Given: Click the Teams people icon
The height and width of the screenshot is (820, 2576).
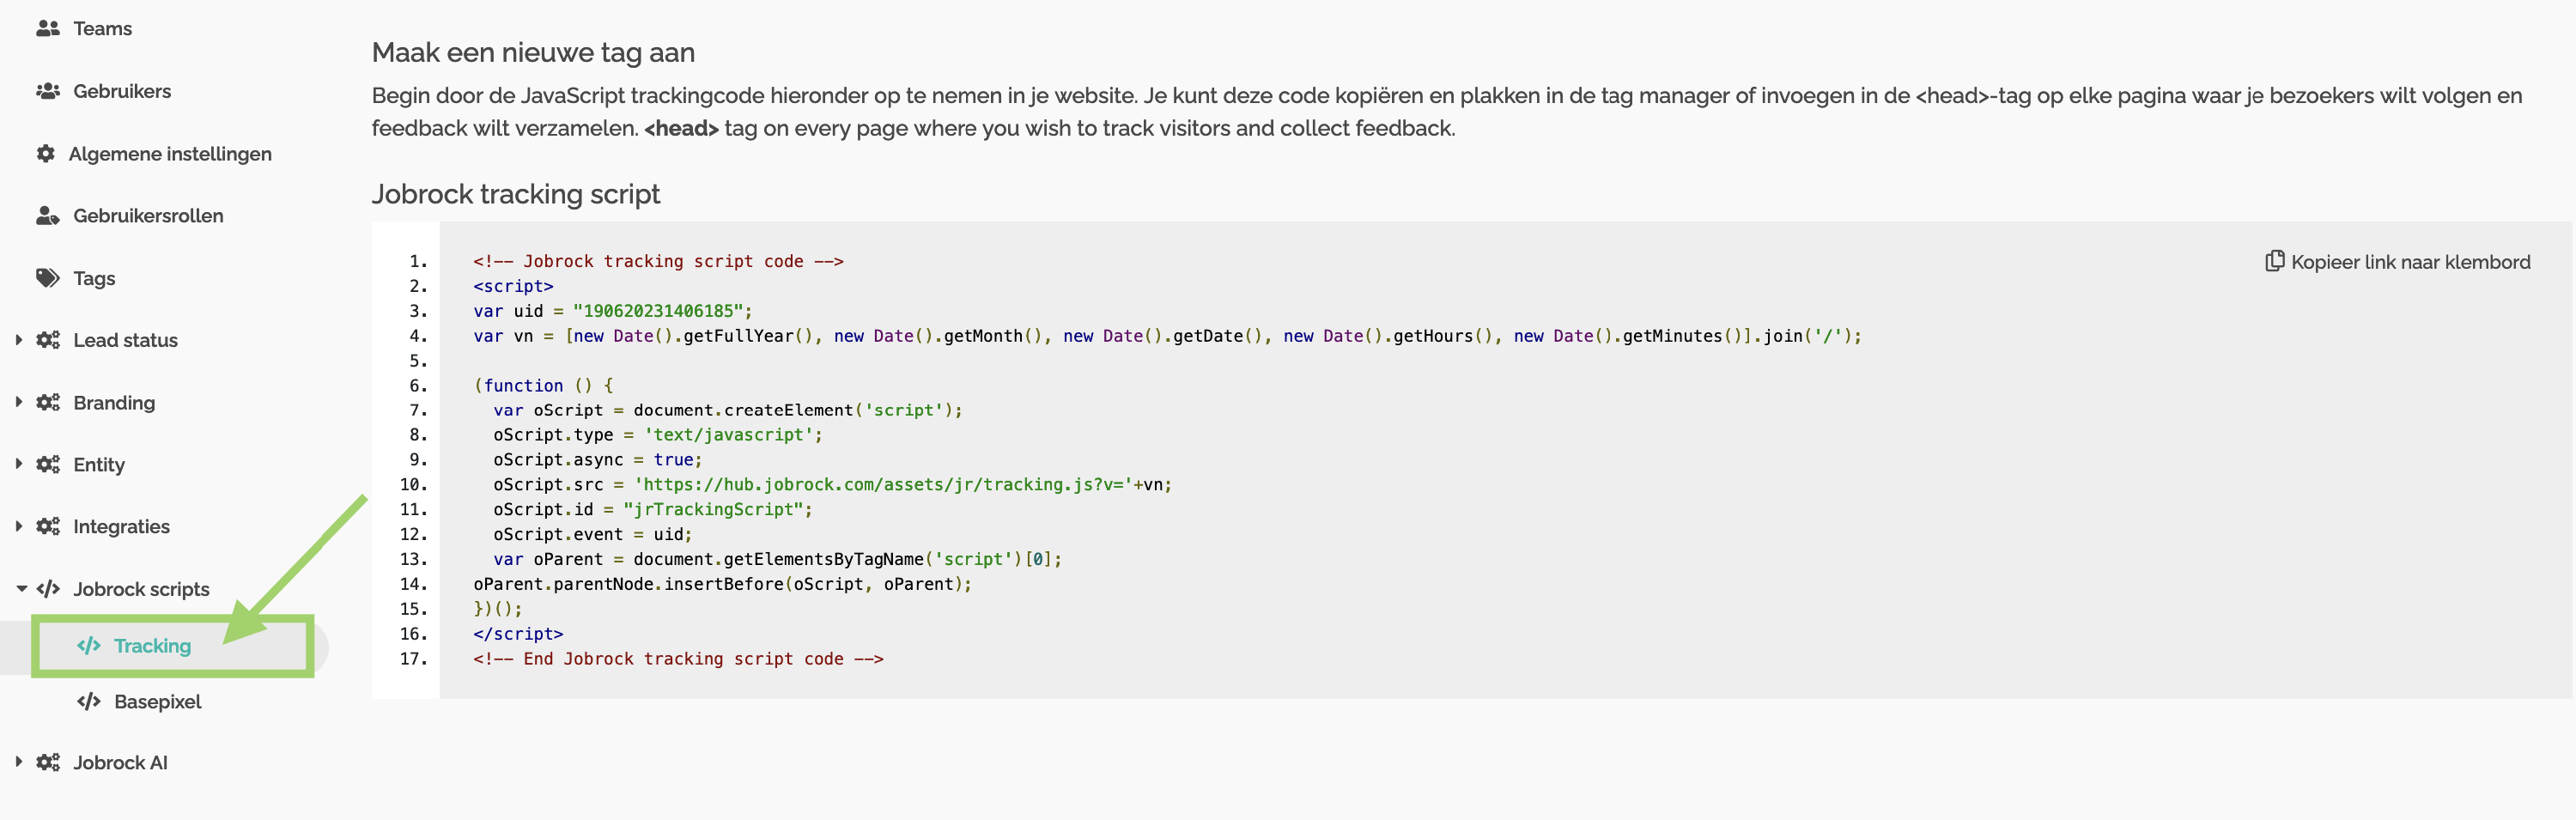Looking at the screenshot, I should [48, 28].
